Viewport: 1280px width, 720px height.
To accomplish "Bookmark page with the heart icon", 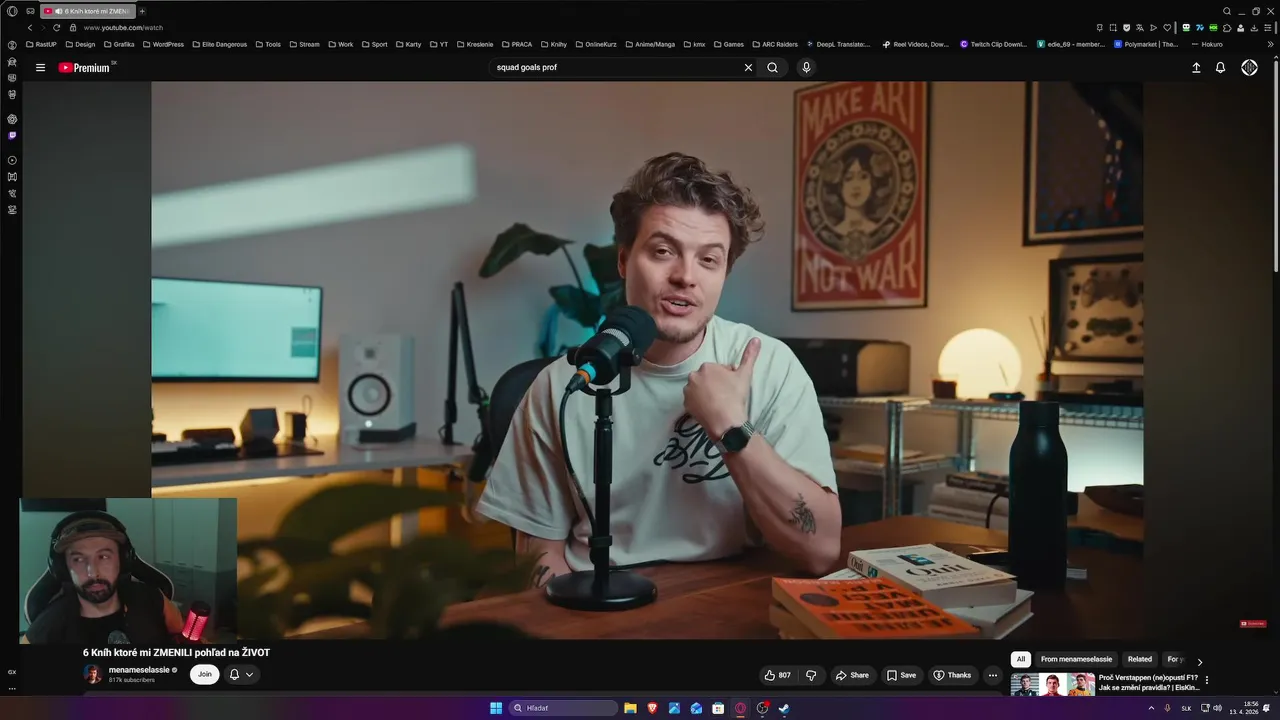I will (x=1167, y=27).
